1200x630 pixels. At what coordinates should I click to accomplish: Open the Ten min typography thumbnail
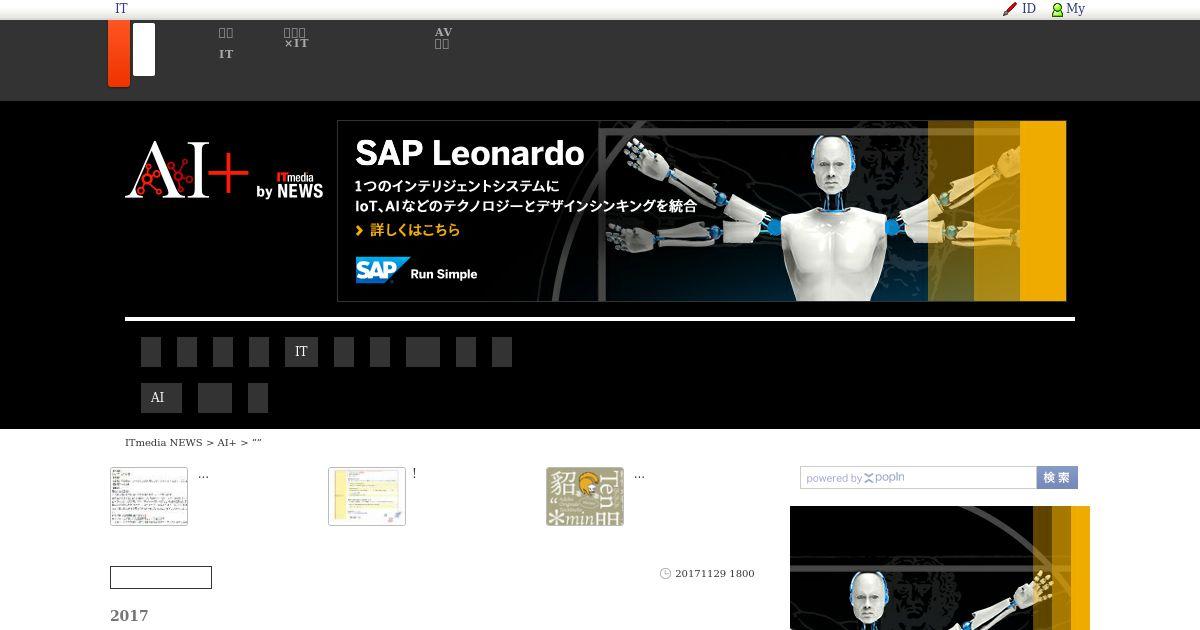(585, 496)
